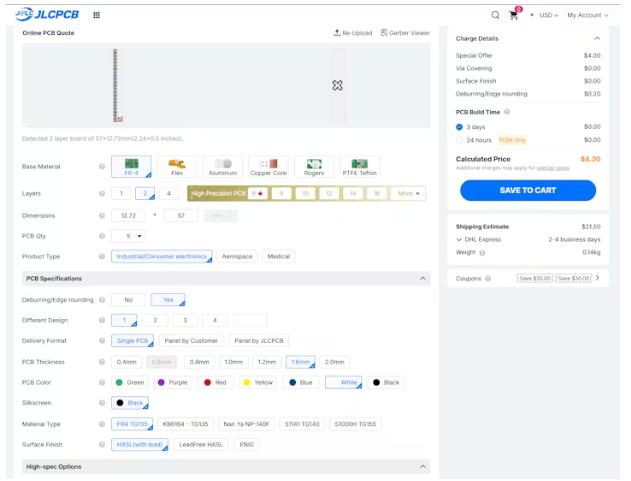Image resolution: width=631 pixels, height=481 pixels.
Task: Collapse the PCB Specifications section
Action: tap(423, 278)
